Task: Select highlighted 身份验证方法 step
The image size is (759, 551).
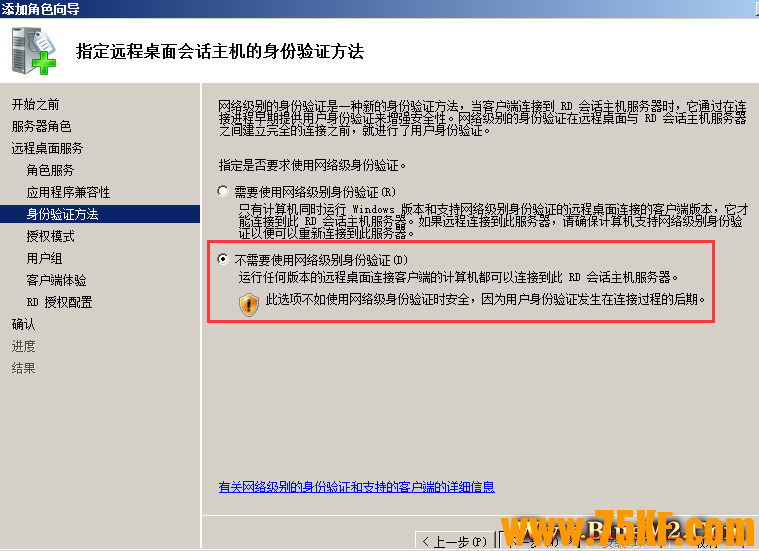Action: pos(62,214)
